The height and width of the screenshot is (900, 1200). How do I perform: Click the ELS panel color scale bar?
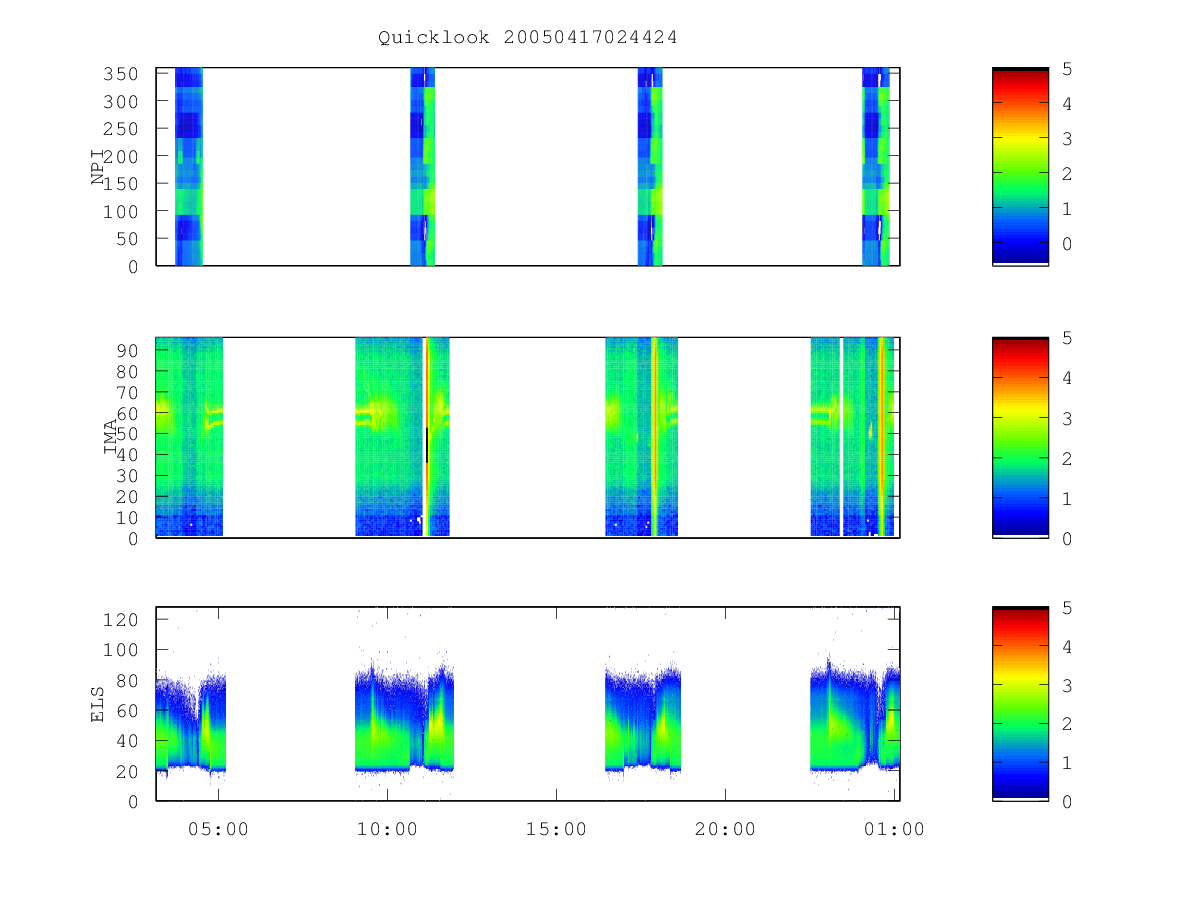(1020, 703)
